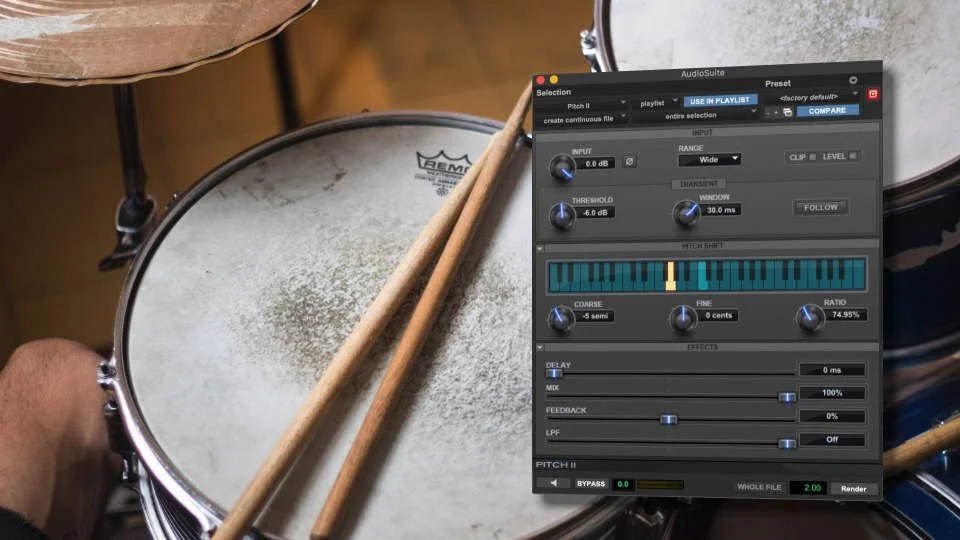Viewport: 960px width, 540px height.
Task: Collapse the EFFECTS section triangle
Action: coord(540,348)
